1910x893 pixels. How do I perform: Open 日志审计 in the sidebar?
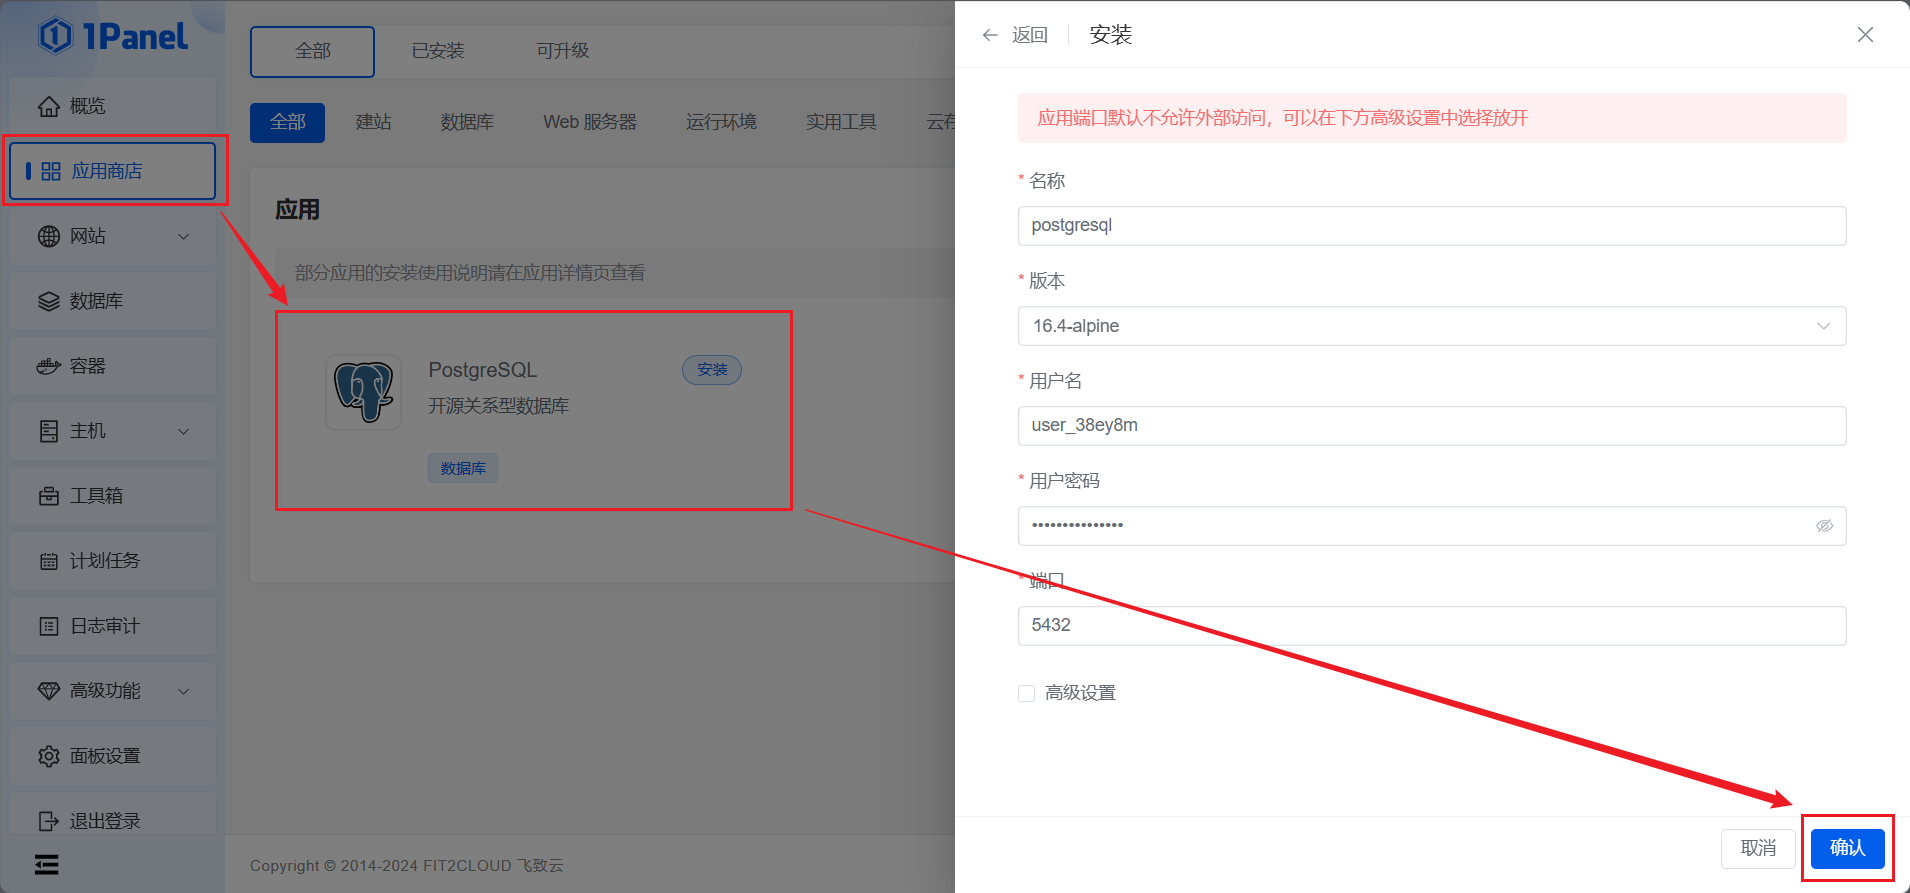[x=113, y=626]
